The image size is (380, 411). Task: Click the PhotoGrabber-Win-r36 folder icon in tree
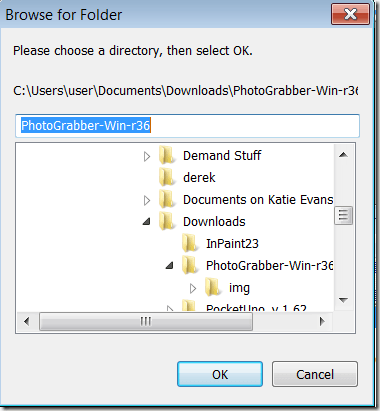click(190, 265)
